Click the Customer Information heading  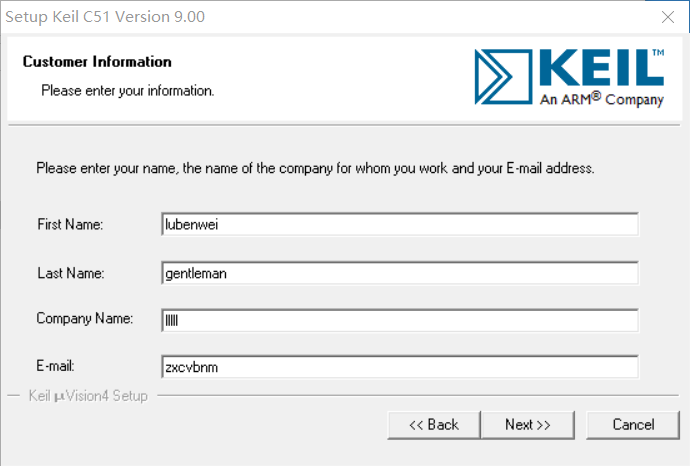tap(97, 62)
